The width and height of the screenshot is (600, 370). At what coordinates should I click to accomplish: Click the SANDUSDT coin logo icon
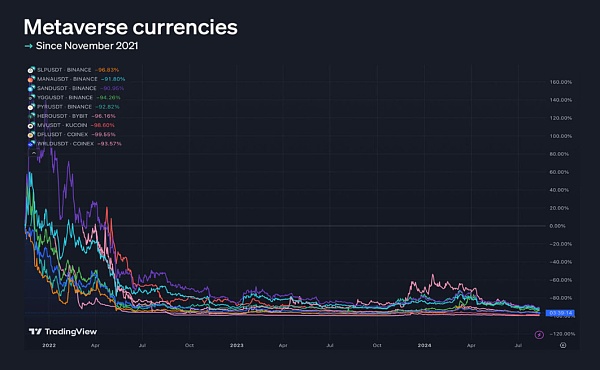(31, 88)
